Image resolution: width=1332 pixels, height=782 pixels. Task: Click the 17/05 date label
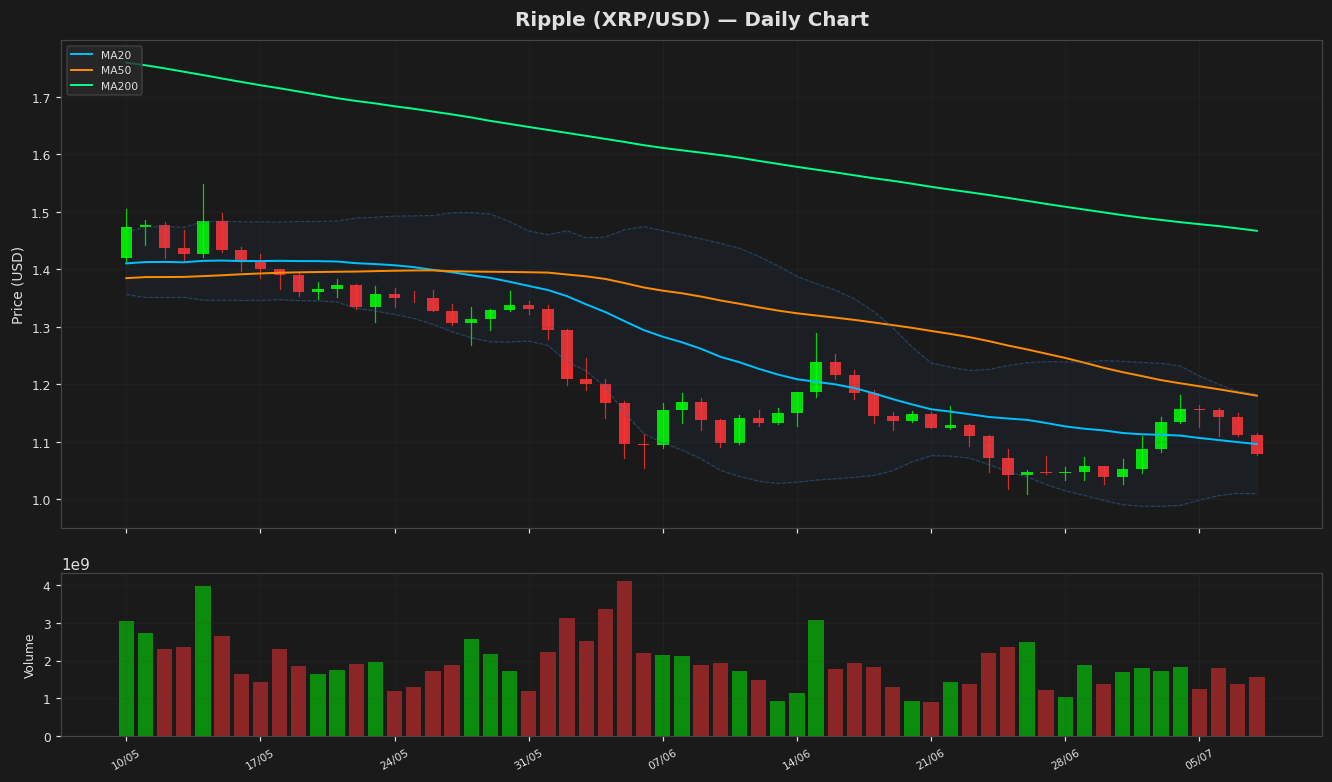pos(259,760)
